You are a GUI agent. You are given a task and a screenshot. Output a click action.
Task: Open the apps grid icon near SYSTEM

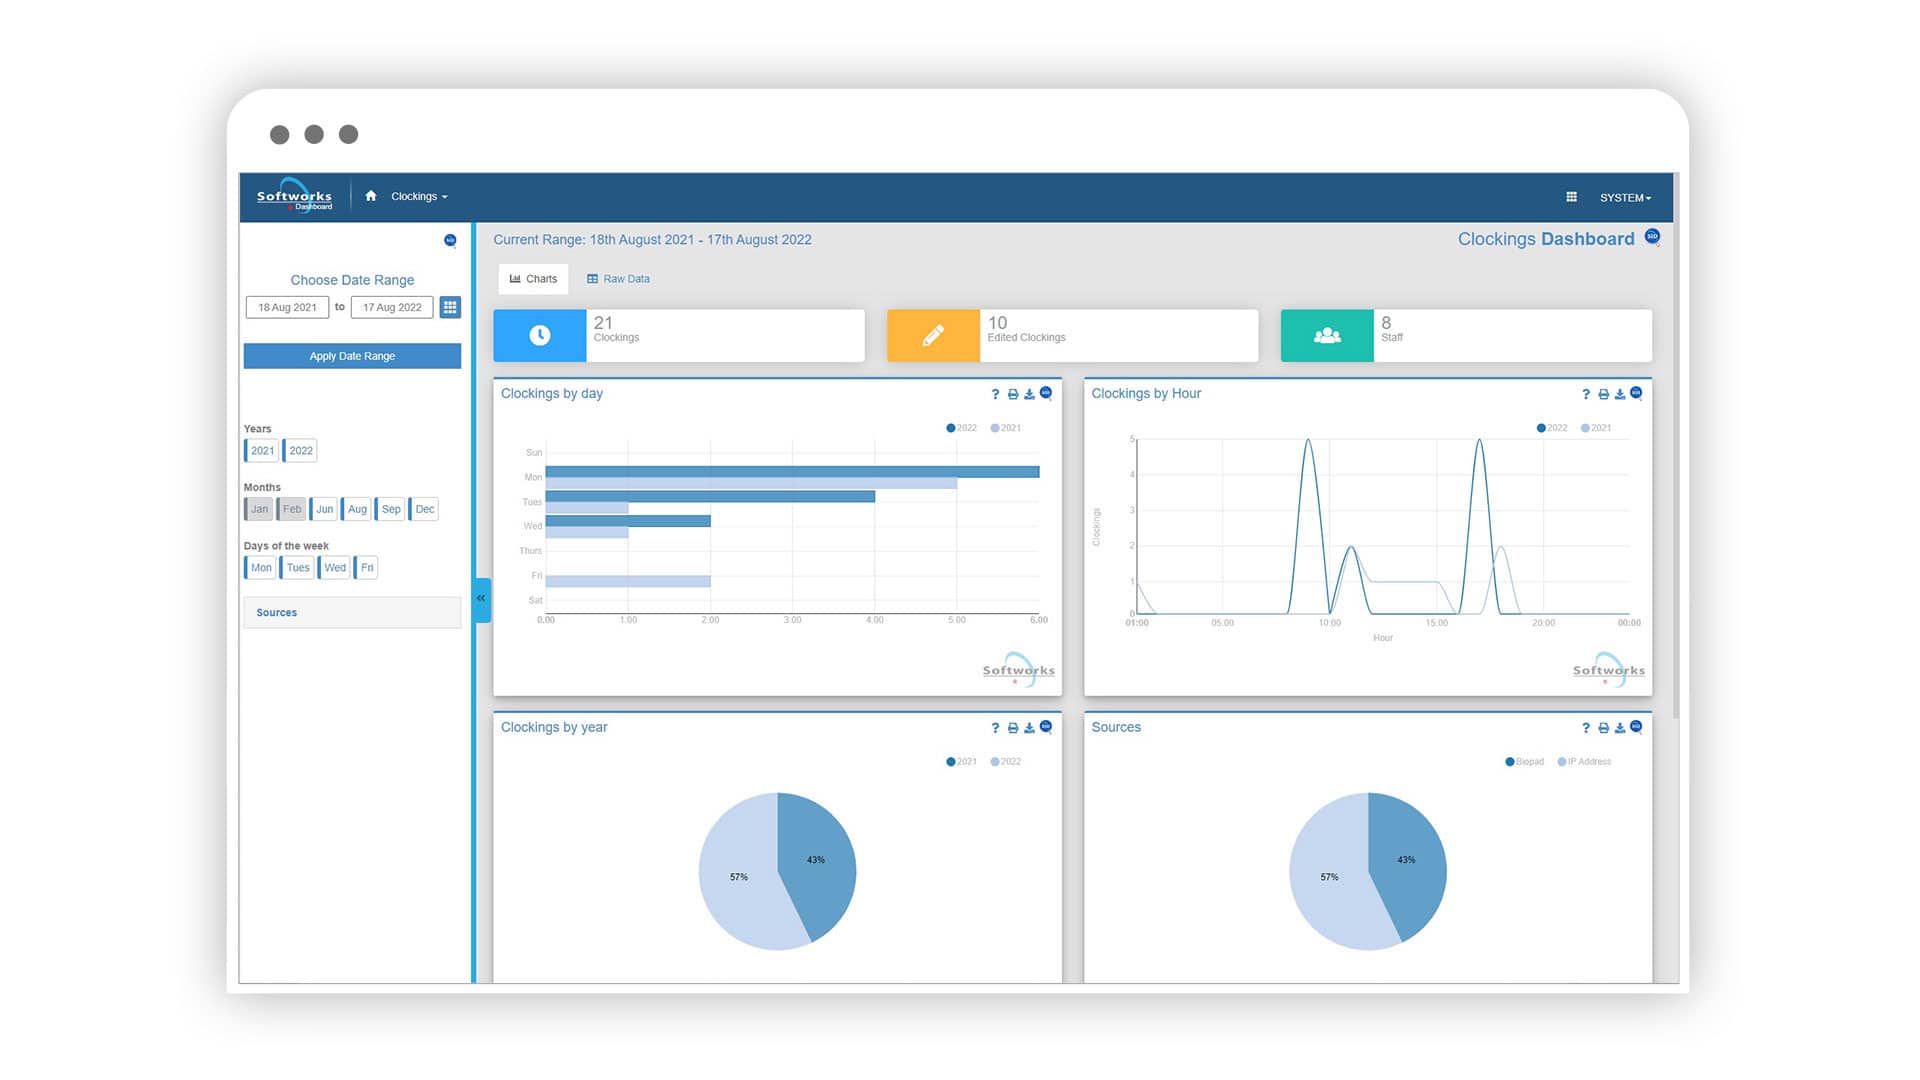[1571, 197]
